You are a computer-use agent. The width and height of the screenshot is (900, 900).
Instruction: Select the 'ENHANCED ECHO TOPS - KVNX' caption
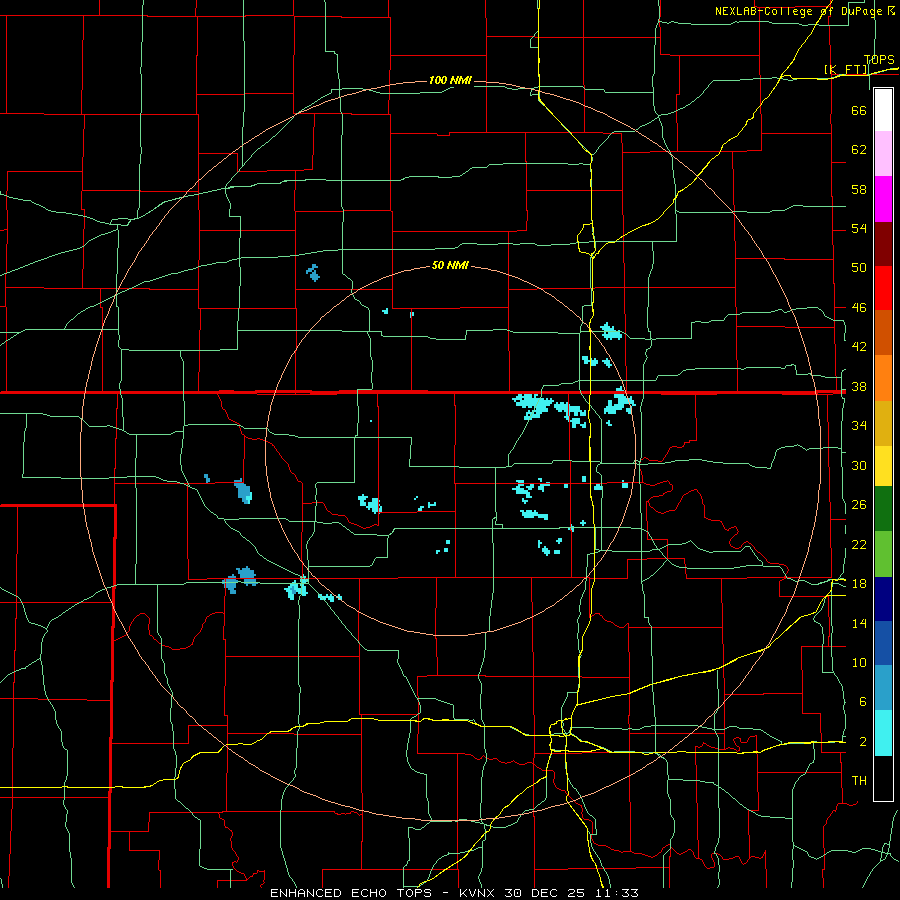385,893
